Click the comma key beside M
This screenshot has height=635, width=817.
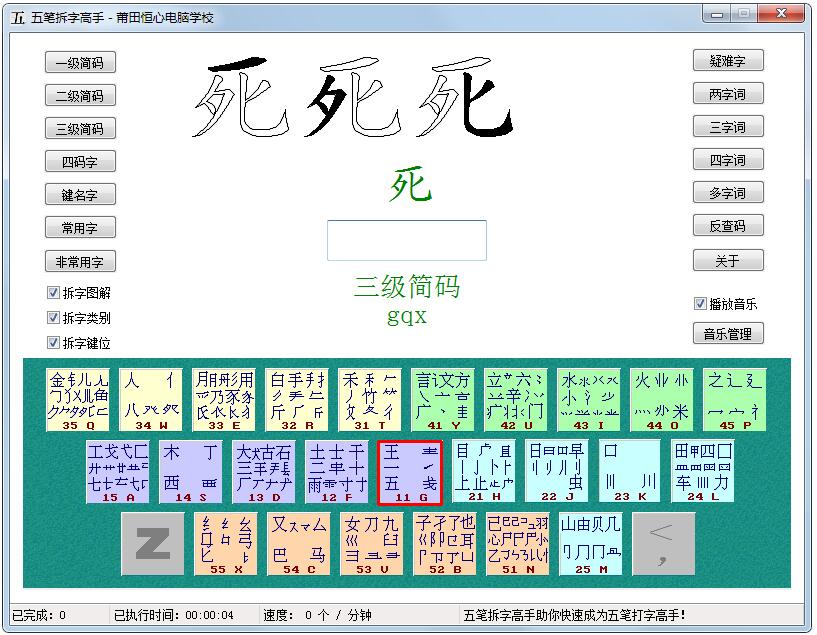663,545
